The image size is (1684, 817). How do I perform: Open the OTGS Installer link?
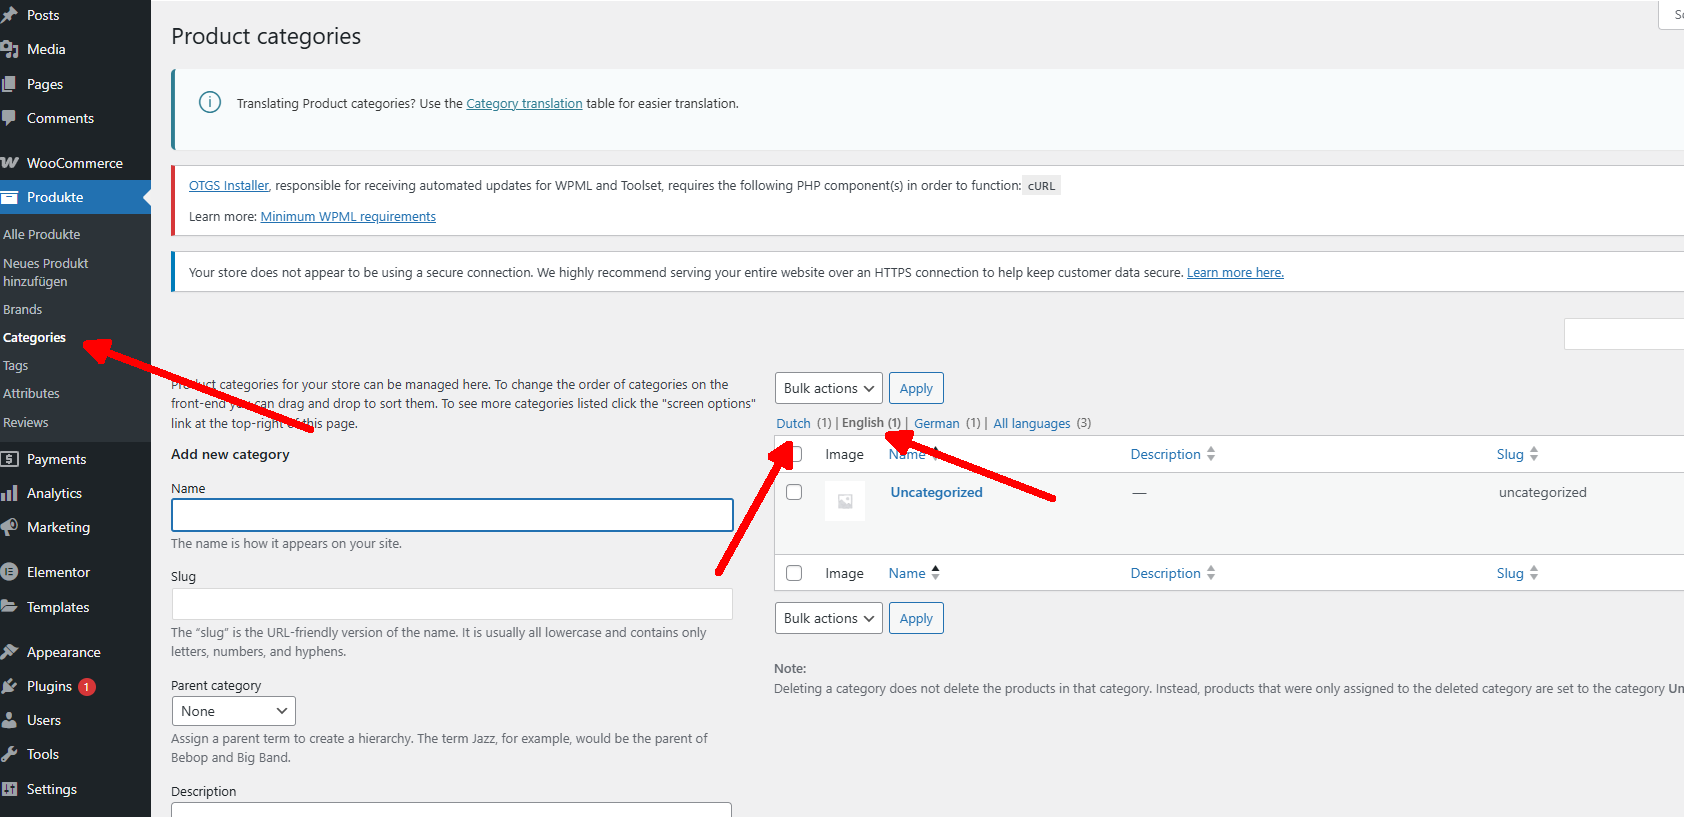pyautogui.click(x=229, y=185)
